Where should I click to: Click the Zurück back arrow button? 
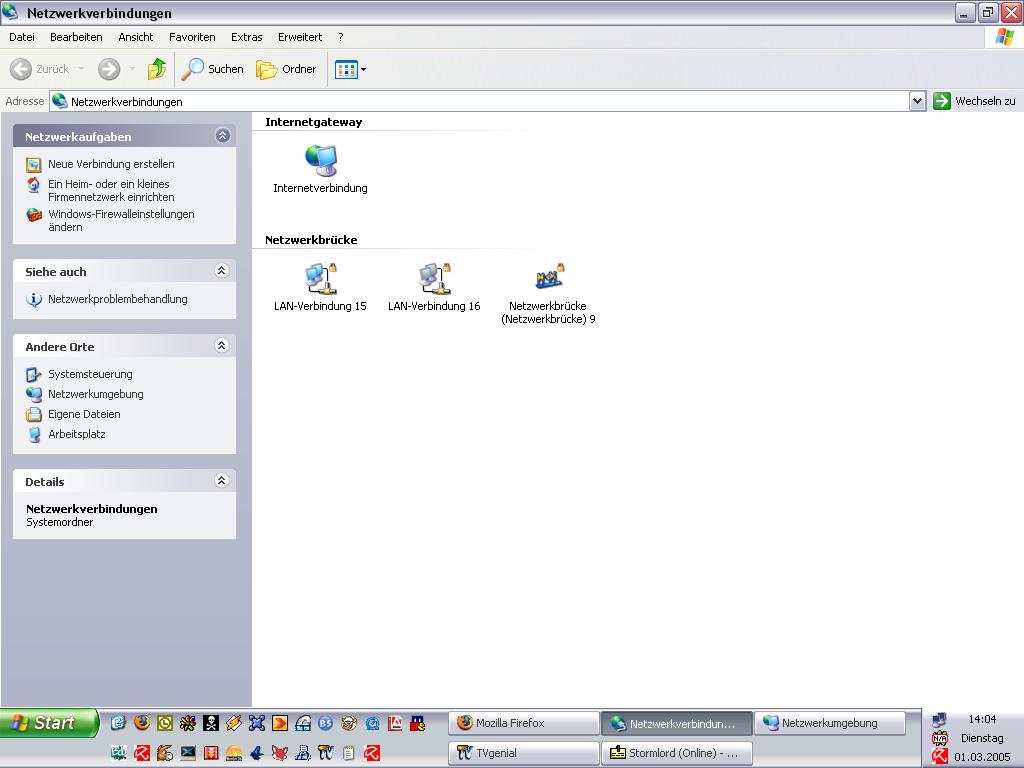click(40, 69)
